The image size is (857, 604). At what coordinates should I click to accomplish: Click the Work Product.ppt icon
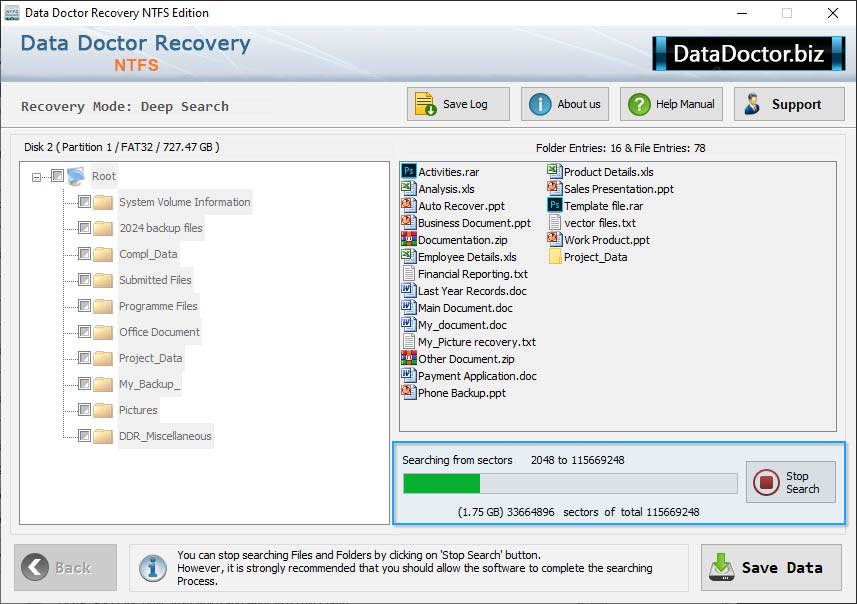[554, 239]
